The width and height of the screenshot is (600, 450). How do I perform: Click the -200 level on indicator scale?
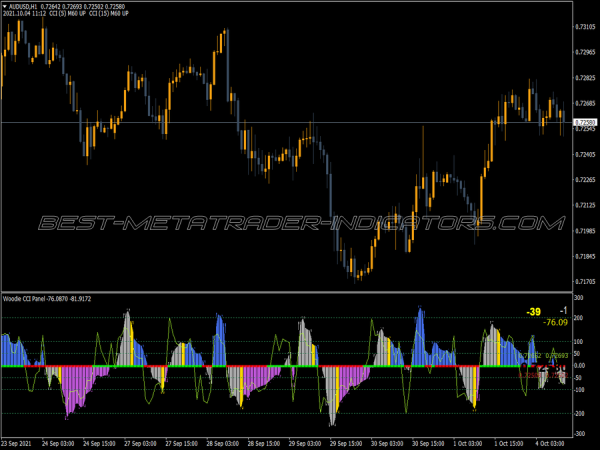click(579, 415)
